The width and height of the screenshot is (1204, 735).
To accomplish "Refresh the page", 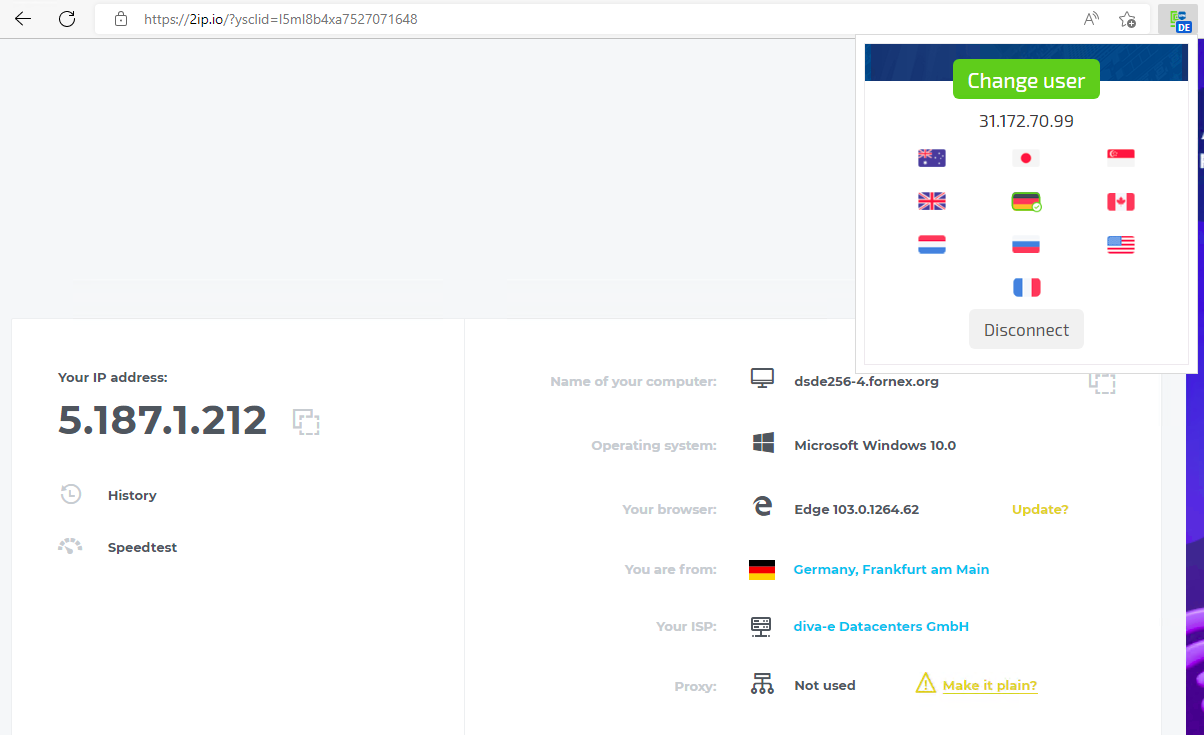I will pyautogui.click(x=67, y=19).
